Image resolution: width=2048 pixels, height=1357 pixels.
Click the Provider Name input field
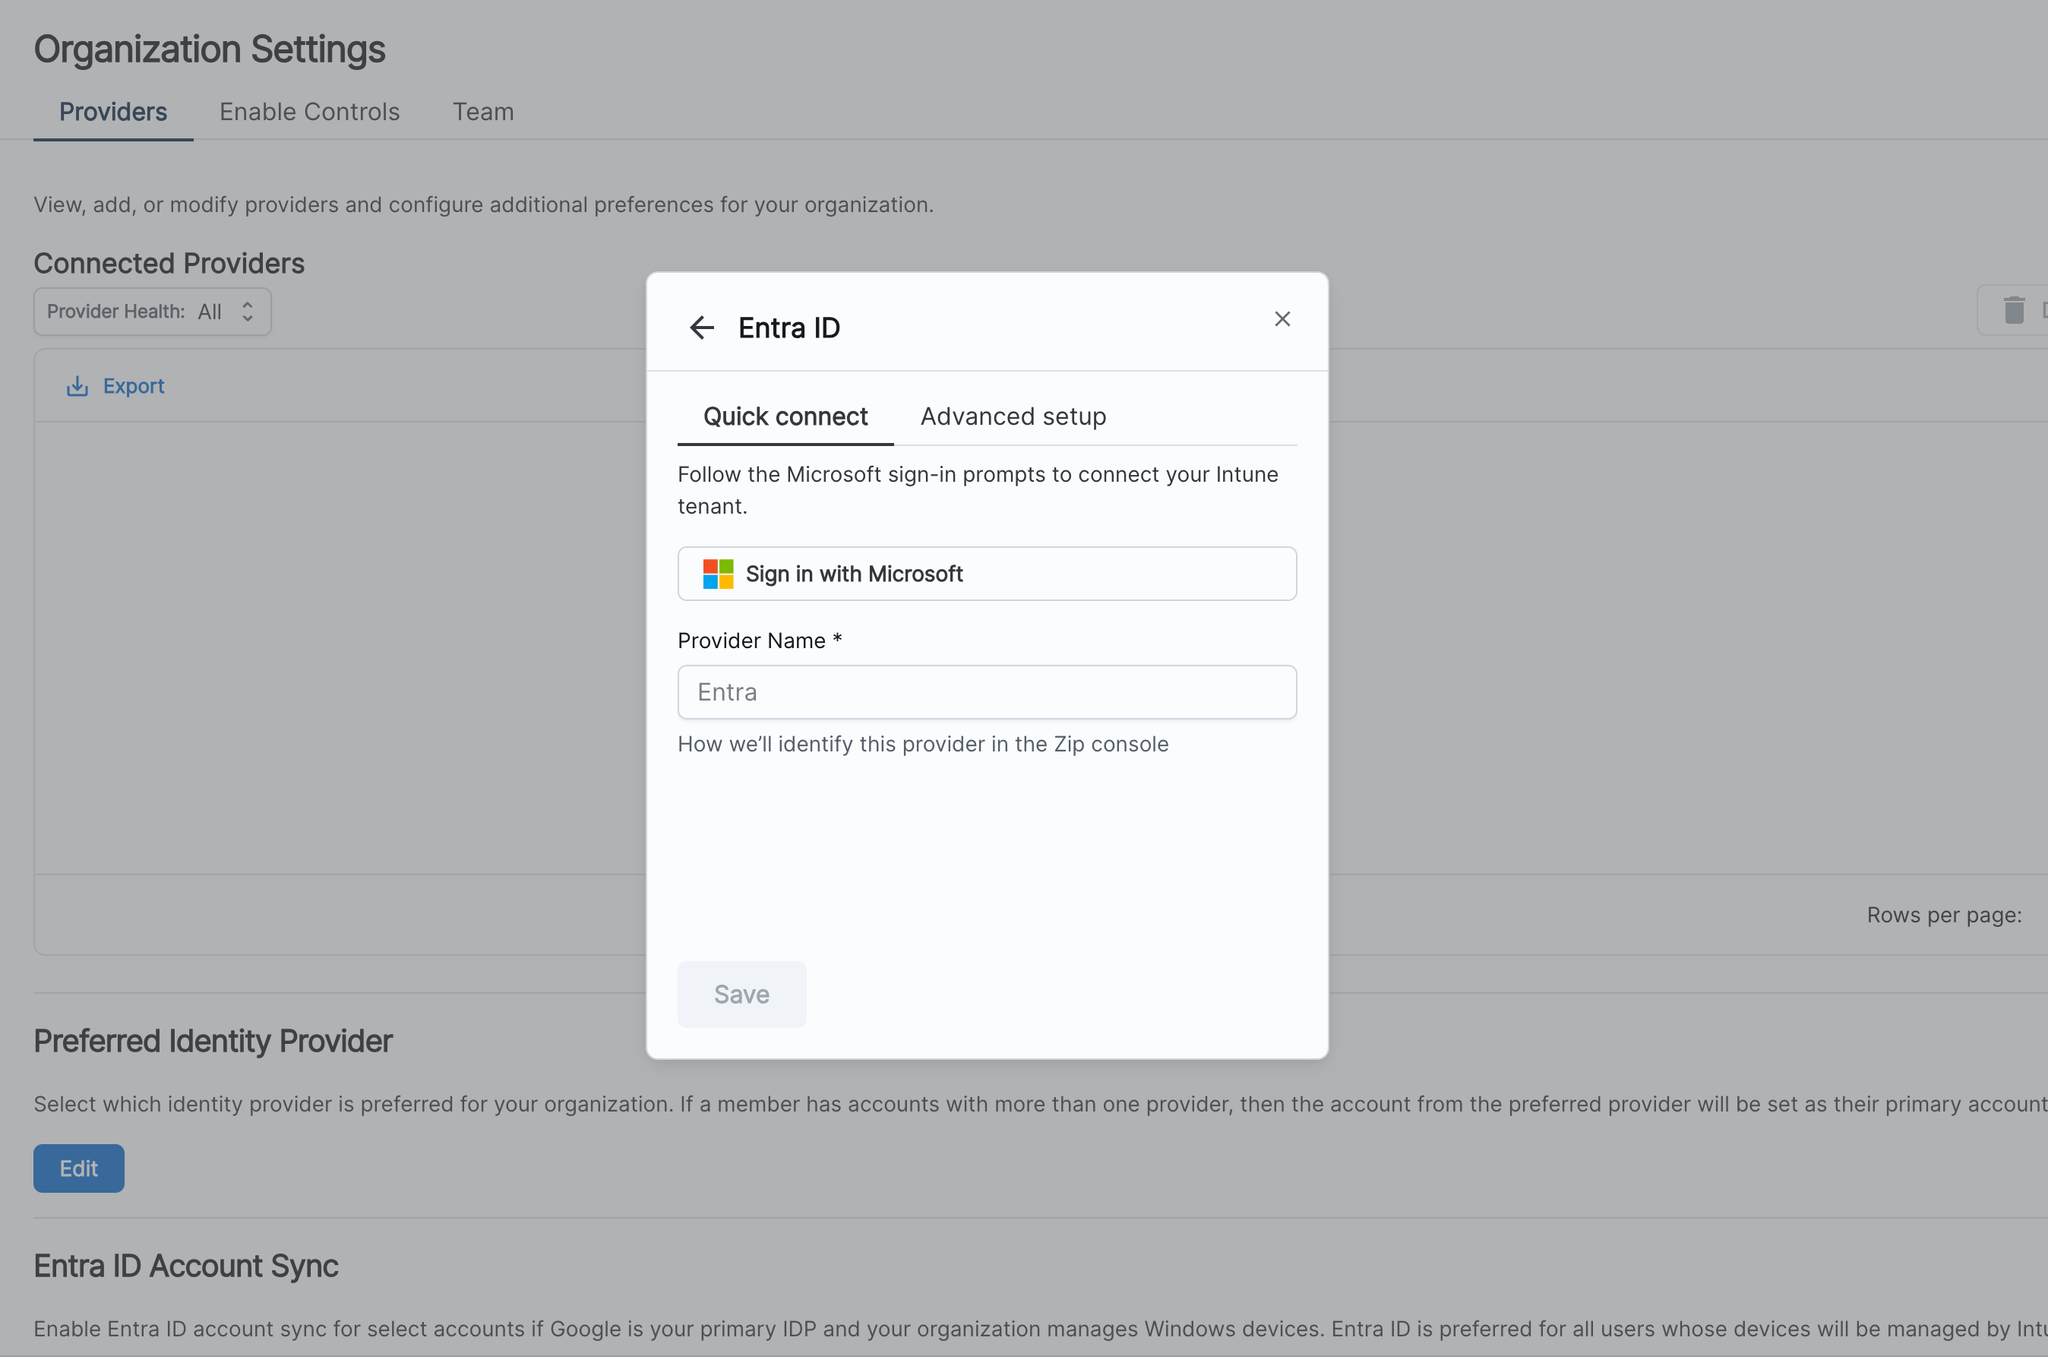click(986, 692)
